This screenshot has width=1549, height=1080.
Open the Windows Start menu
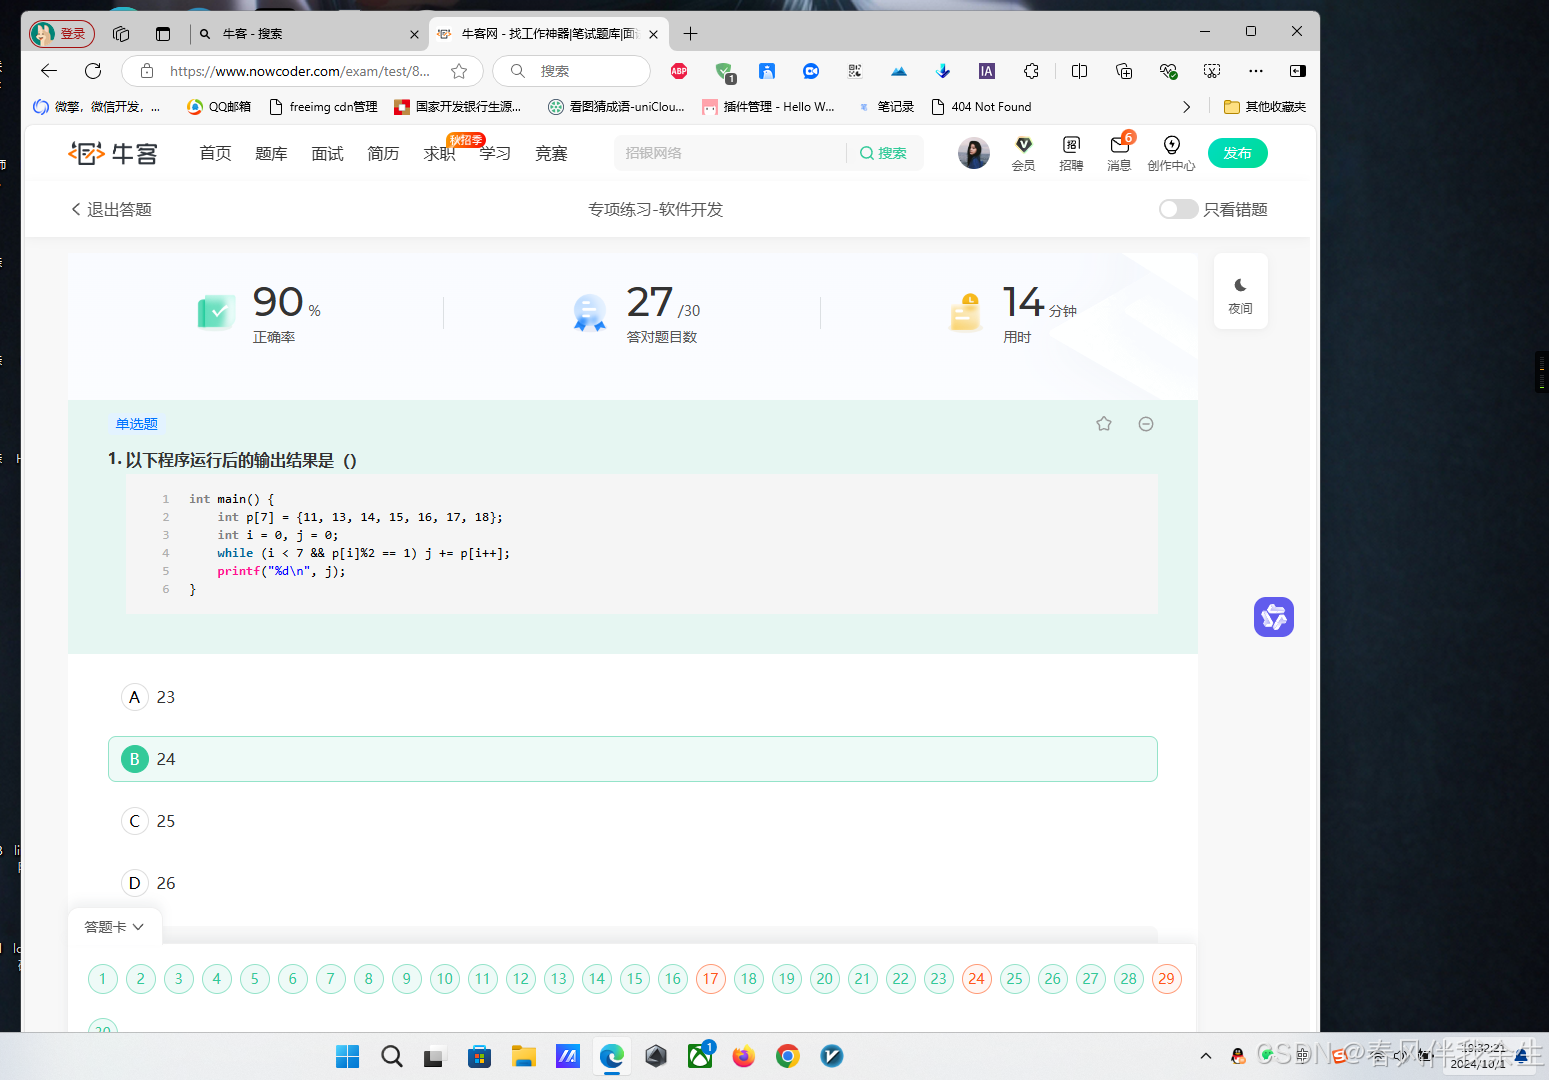pos(347,1056)
